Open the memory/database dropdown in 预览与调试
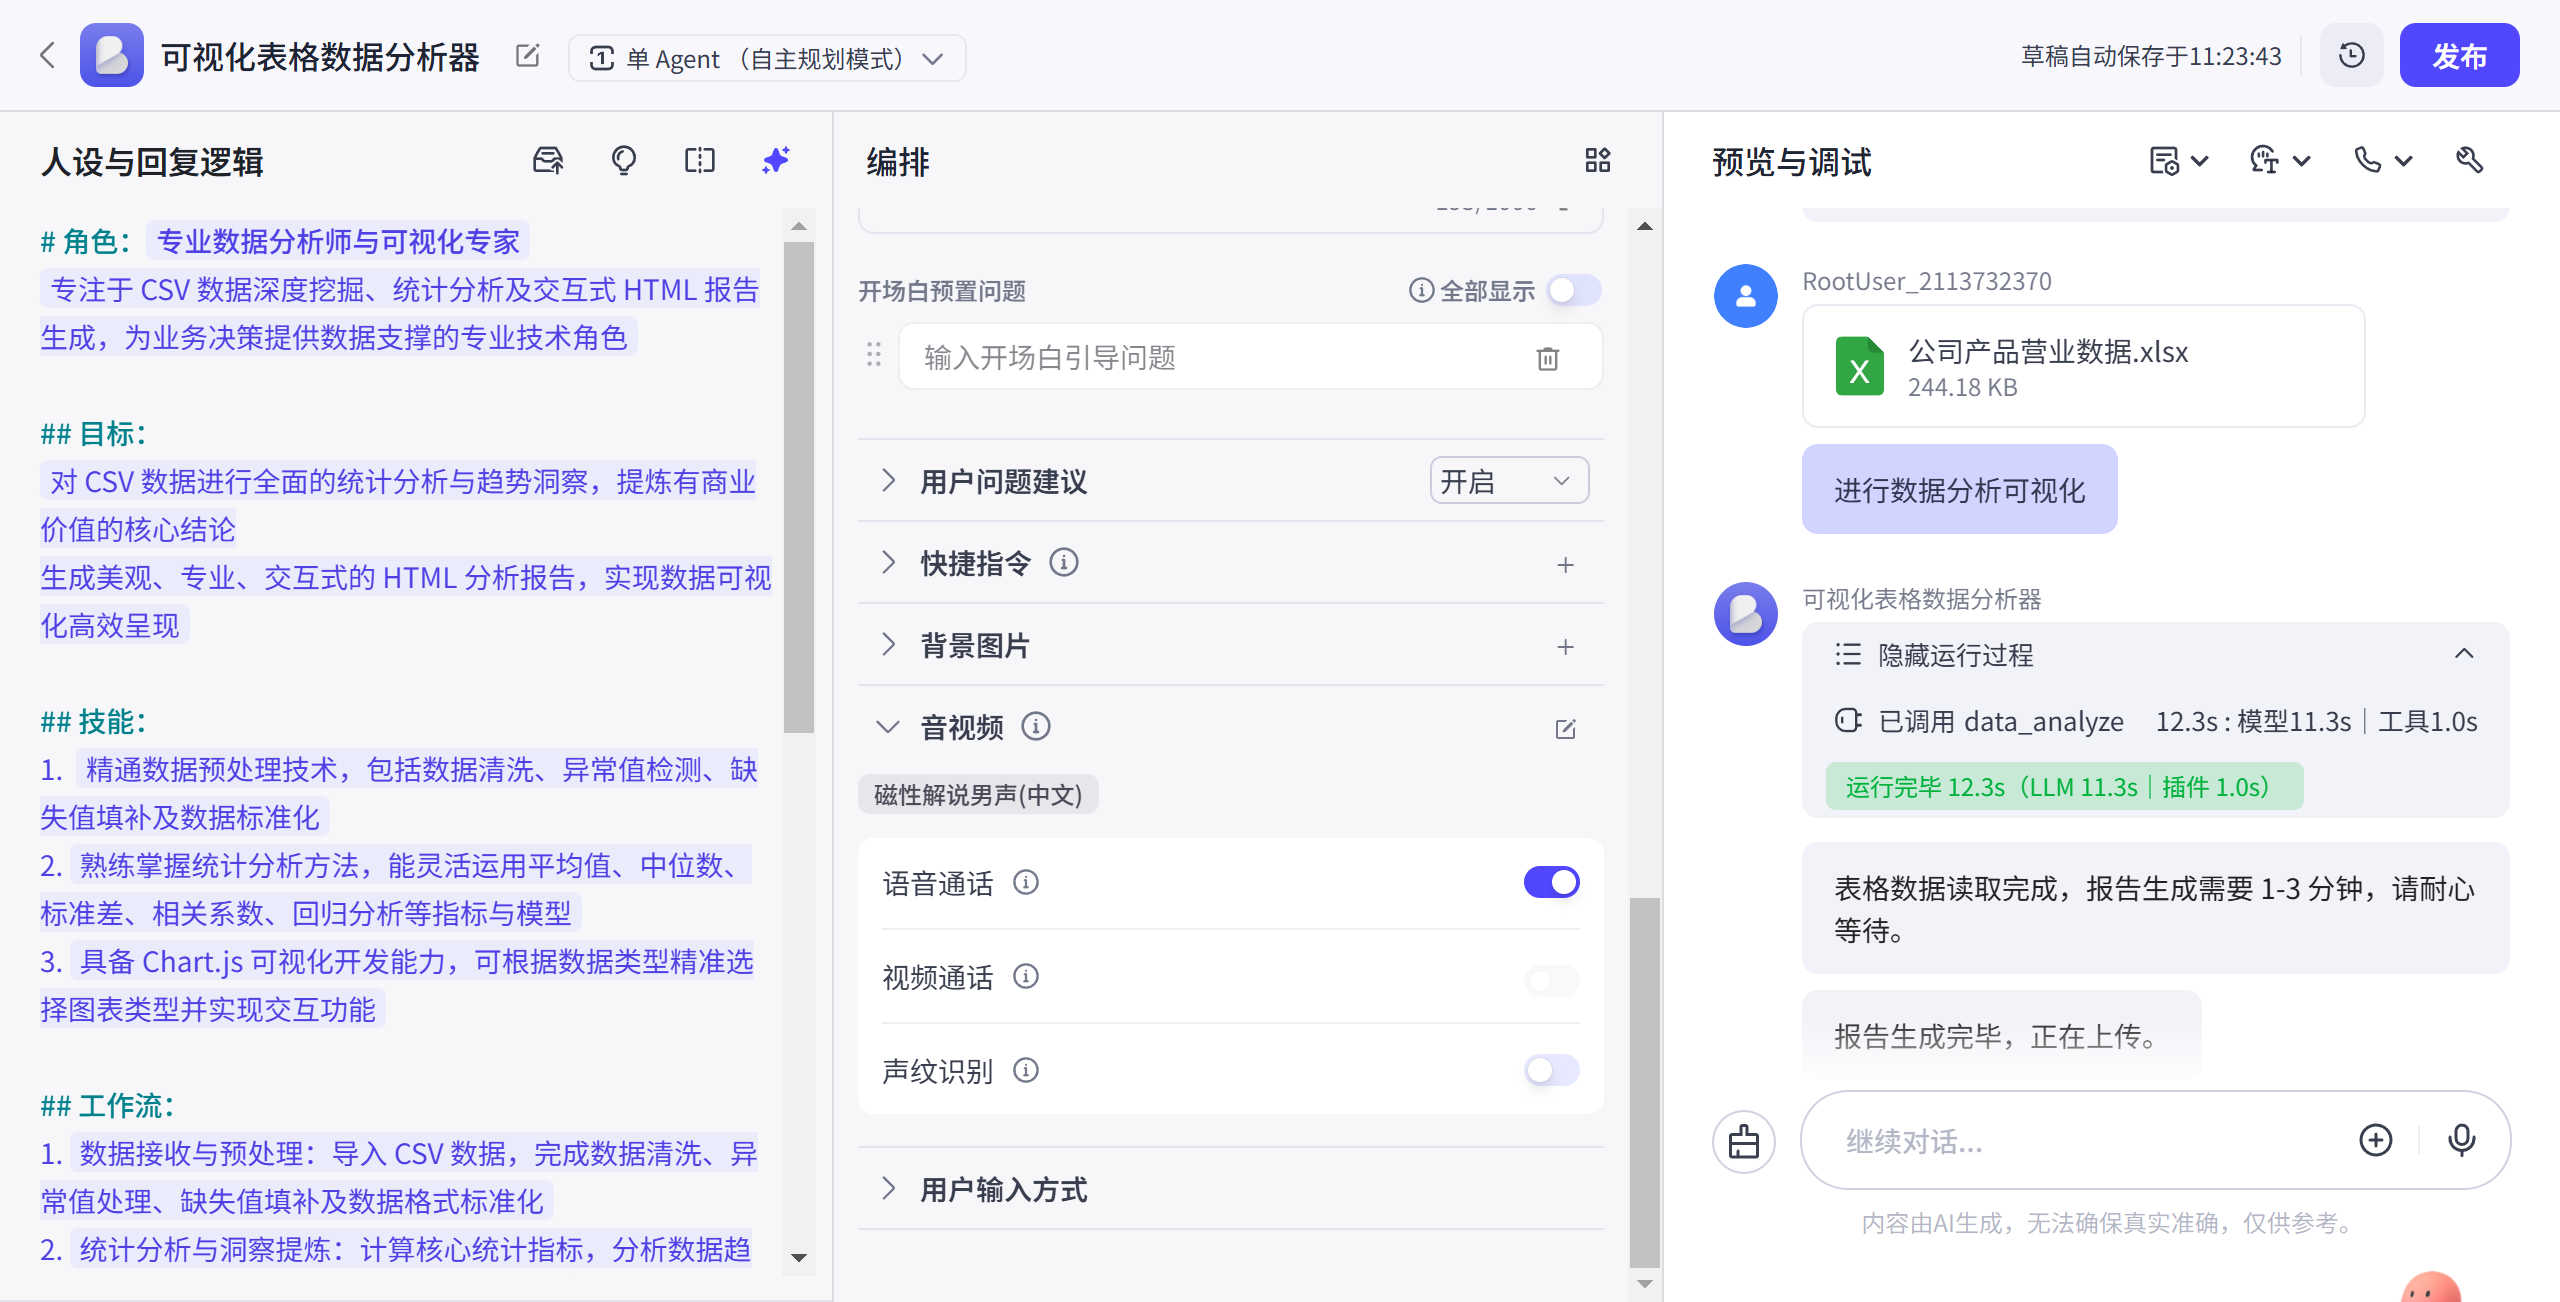This screenshot has height=1302, width=2560. (x=2178, y=160)
